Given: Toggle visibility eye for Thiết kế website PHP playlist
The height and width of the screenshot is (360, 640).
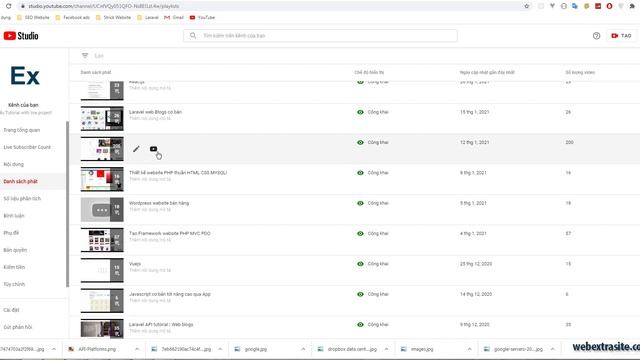Looking at the screenshot, I should click(360, 173).
